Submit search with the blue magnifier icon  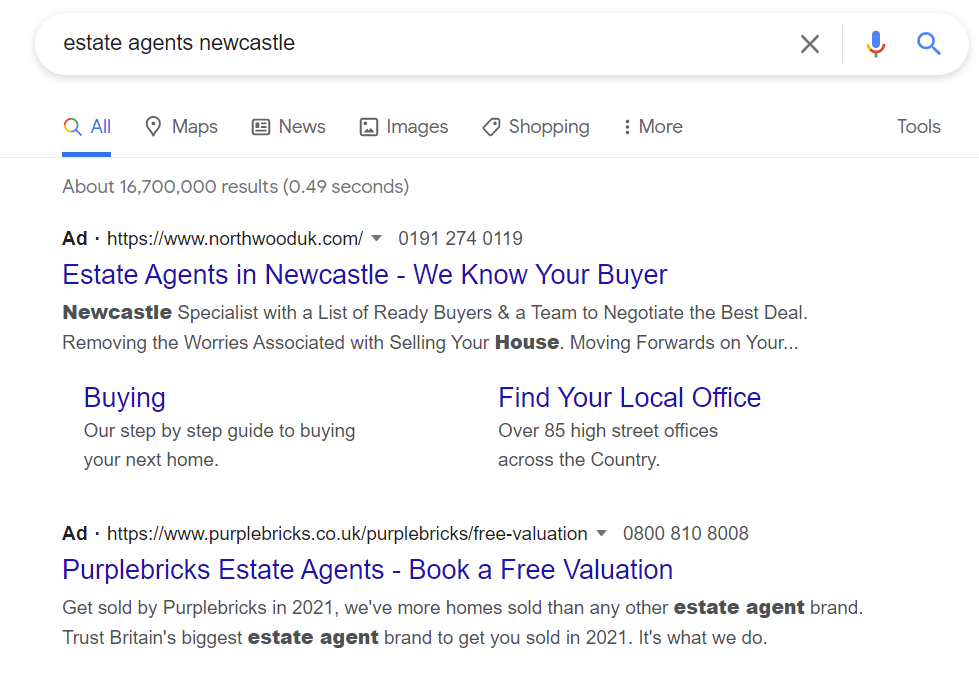[928, 44]
